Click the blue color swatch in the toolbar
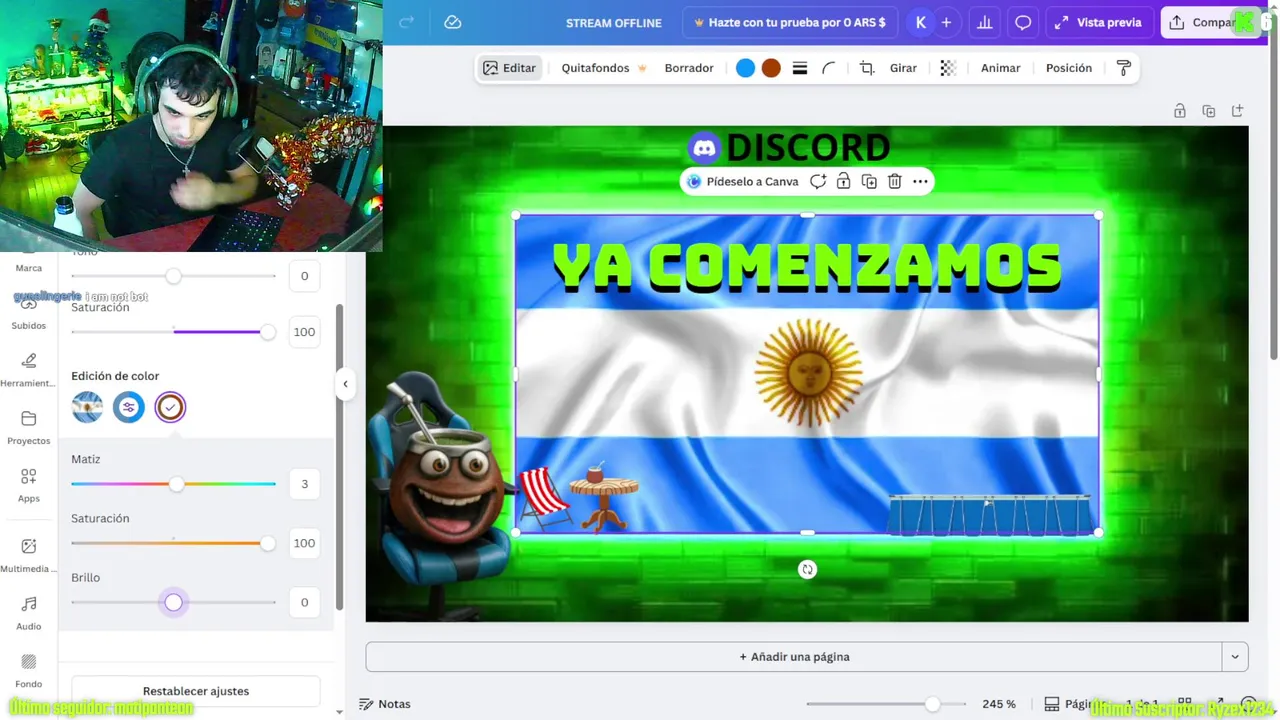1280x720 pixels. [x=745, y=68]
